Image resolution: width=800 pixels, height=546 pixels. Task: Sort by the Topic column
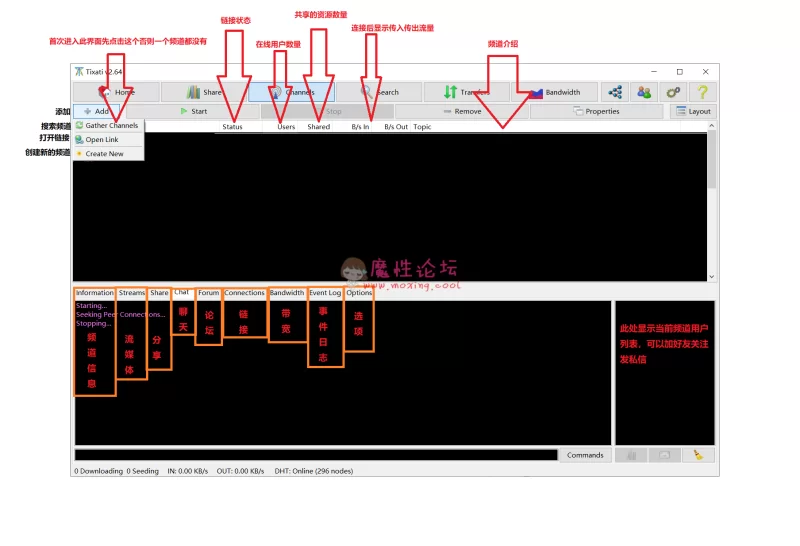422,127
